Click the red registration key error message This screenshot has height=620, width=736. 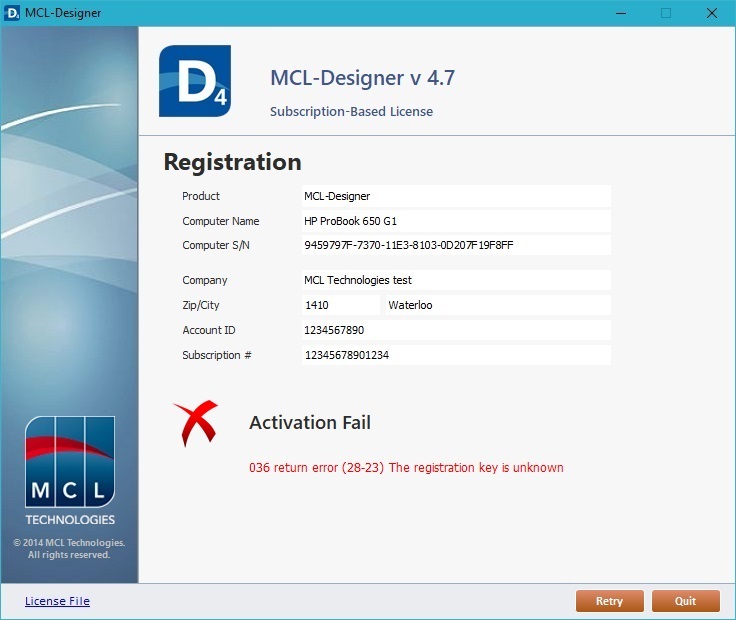(x=406, y=467)
